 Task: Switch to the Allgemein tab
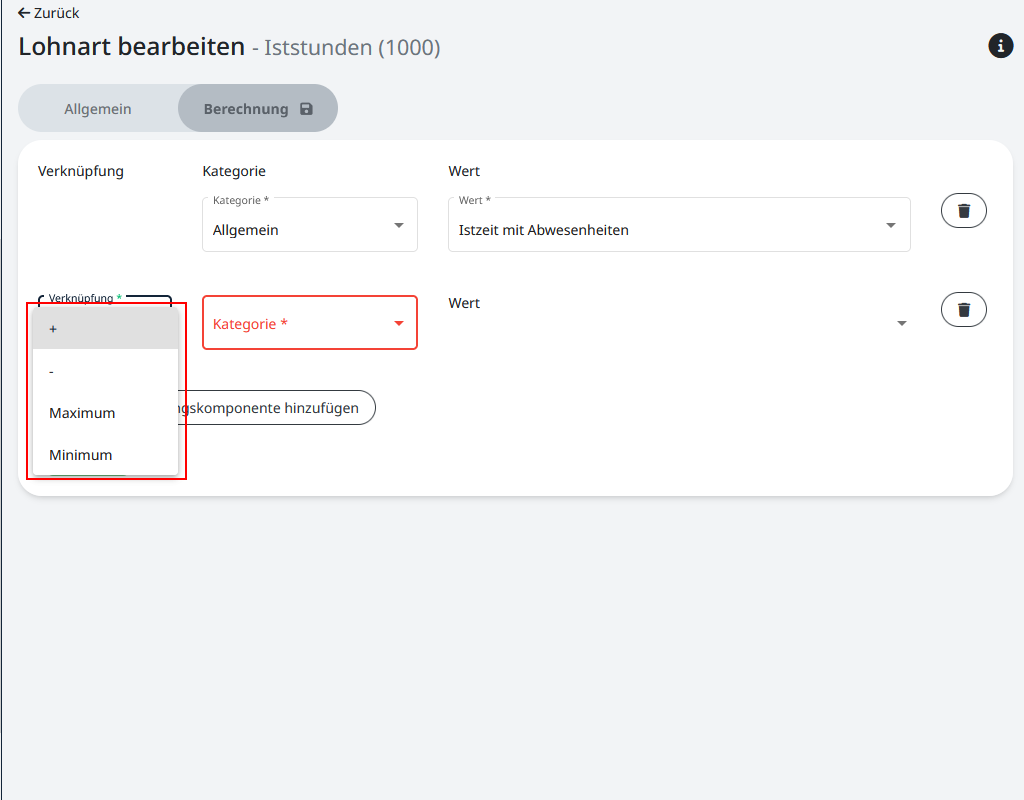pyautogui.click(x=98, y=109)
